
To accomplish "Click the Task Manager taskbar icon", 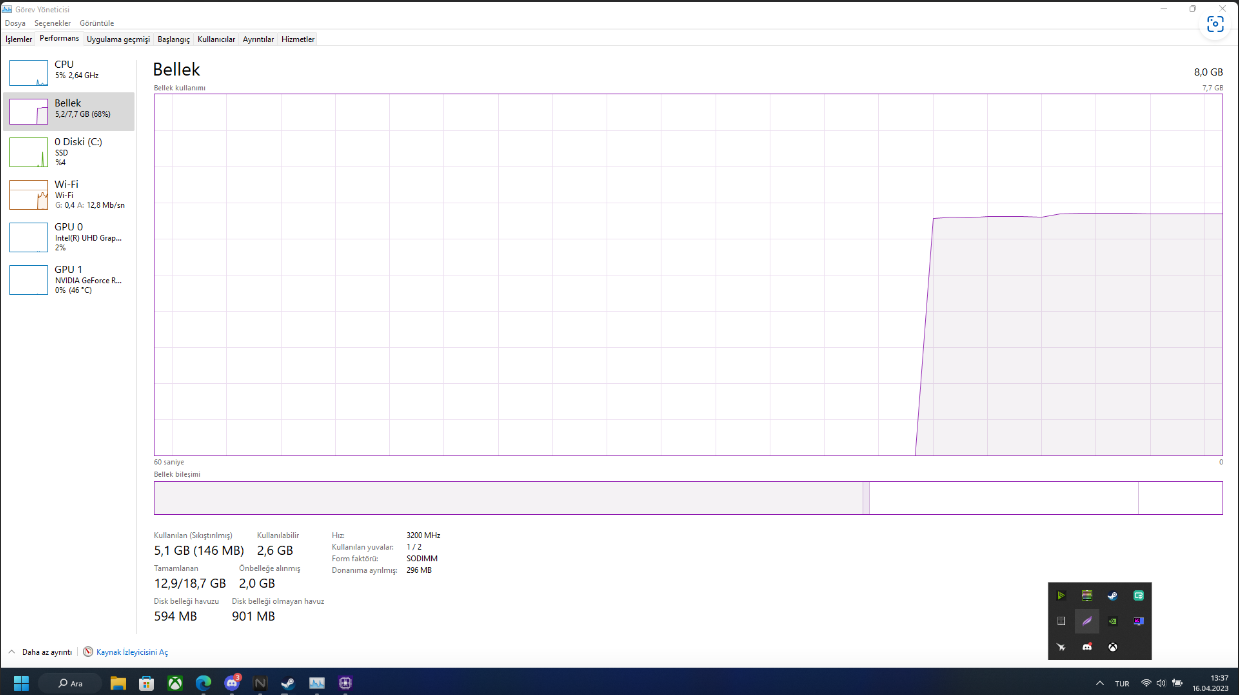I will 317,683.
